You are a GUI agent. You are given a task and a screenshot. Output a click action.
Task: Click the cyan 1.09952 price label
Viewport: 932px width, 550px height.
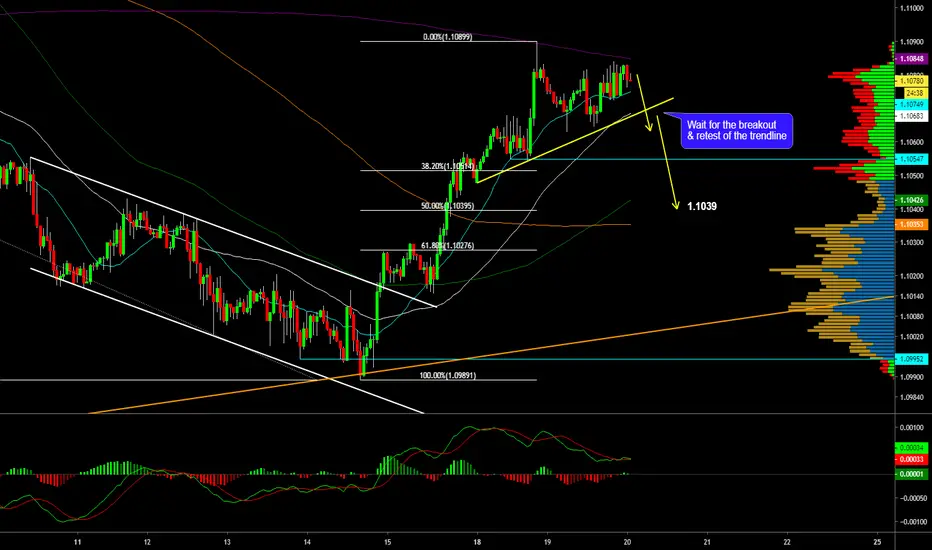pyautogui.click(x=911, y=359)
